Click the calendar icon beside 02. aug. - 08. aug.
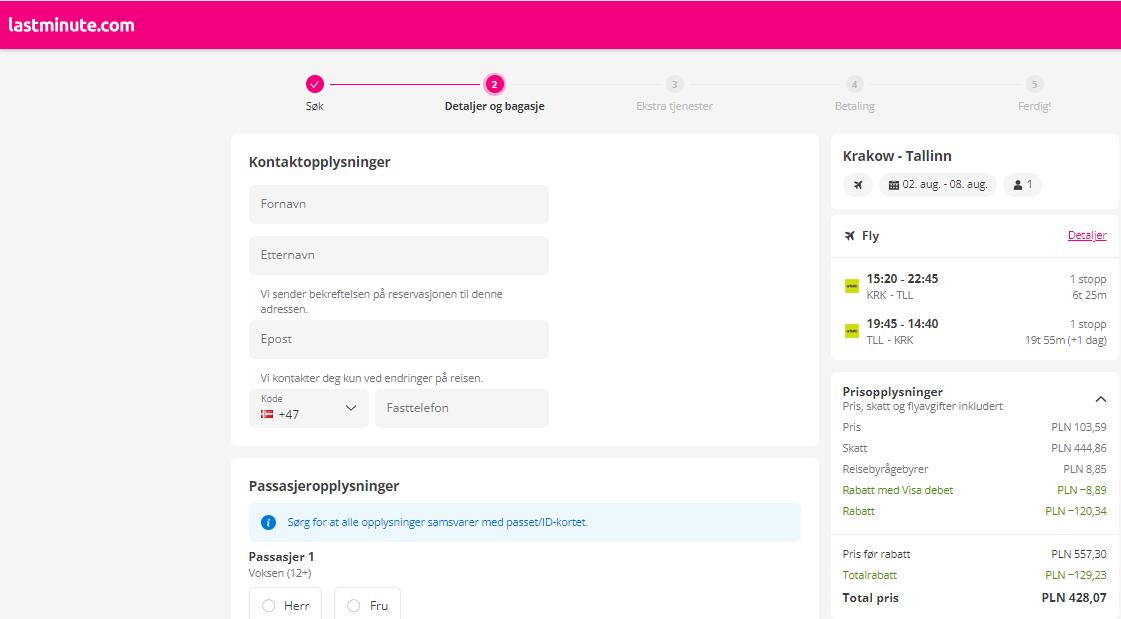Viewport: 1121px width, 619px height. pyautogui.click(x=894, y=185)
